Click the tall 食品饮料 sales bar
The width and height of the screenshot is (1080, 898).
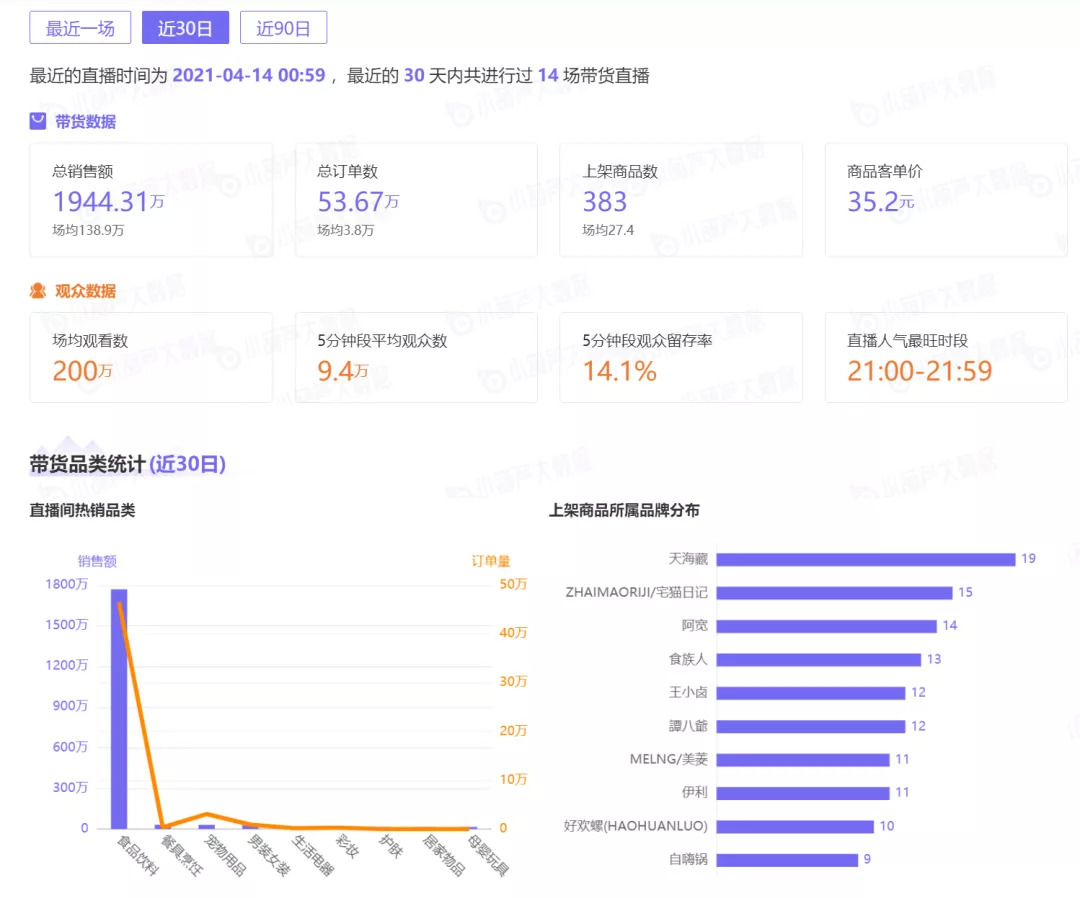(x=119, y=708)
